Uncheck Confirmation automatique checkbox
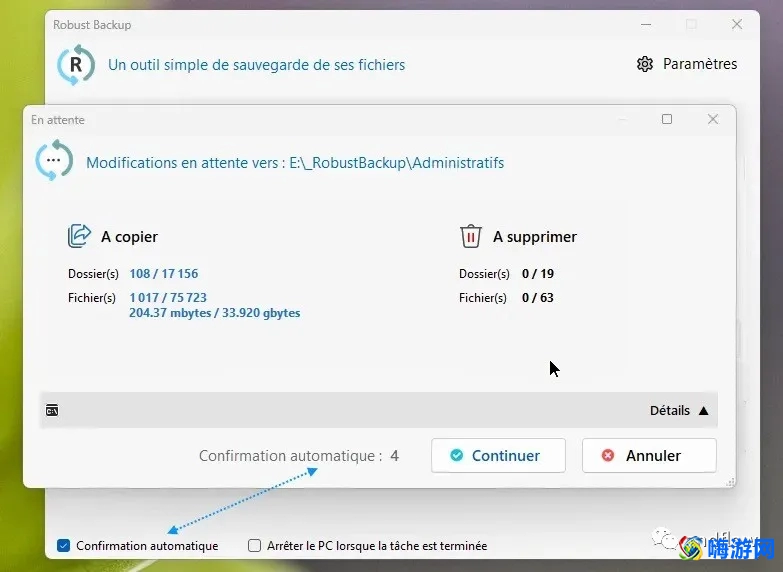This screenshot has width=783, height=572. tap(63, 546)
